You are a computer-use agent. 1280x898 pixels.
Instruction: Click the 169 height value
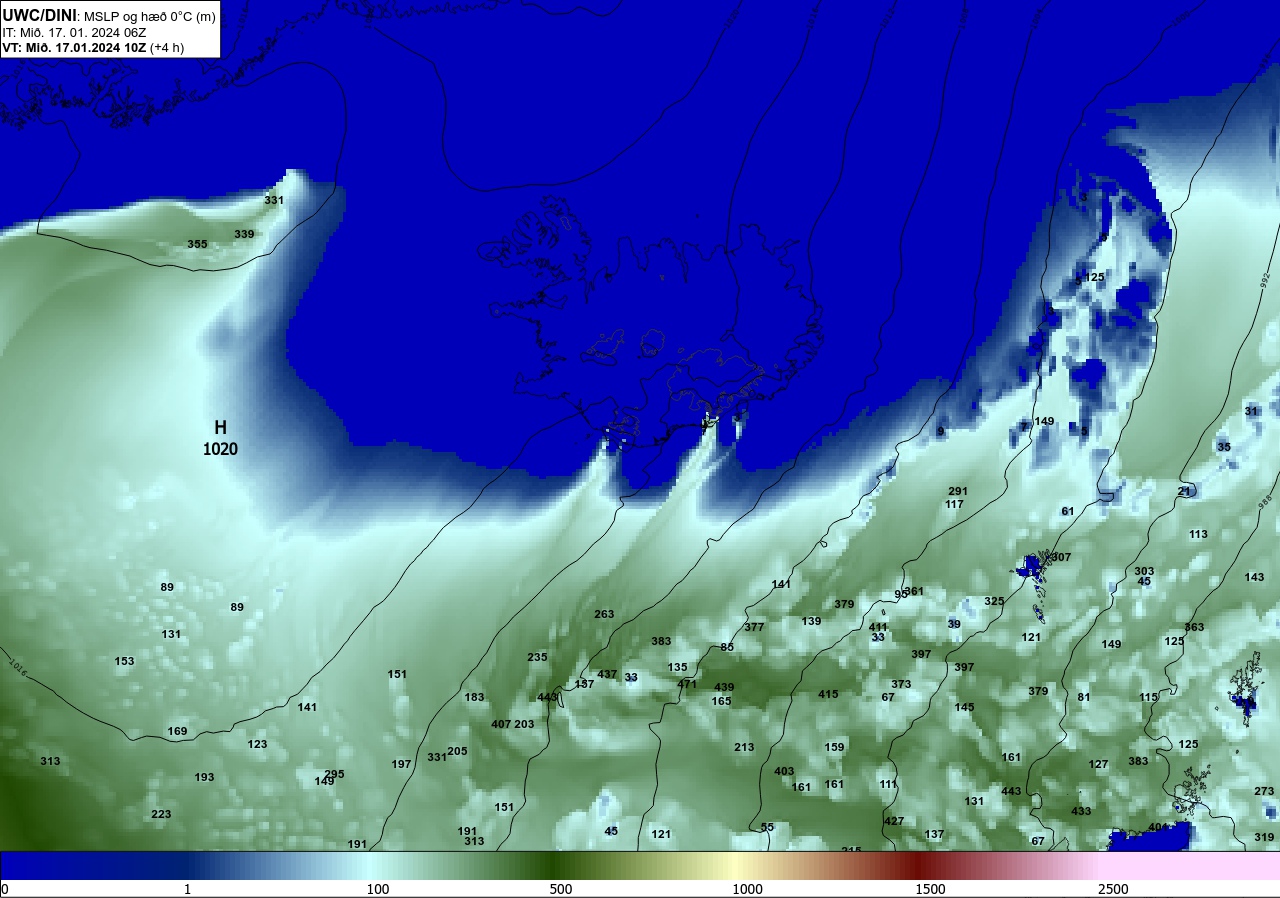[177, 731]
